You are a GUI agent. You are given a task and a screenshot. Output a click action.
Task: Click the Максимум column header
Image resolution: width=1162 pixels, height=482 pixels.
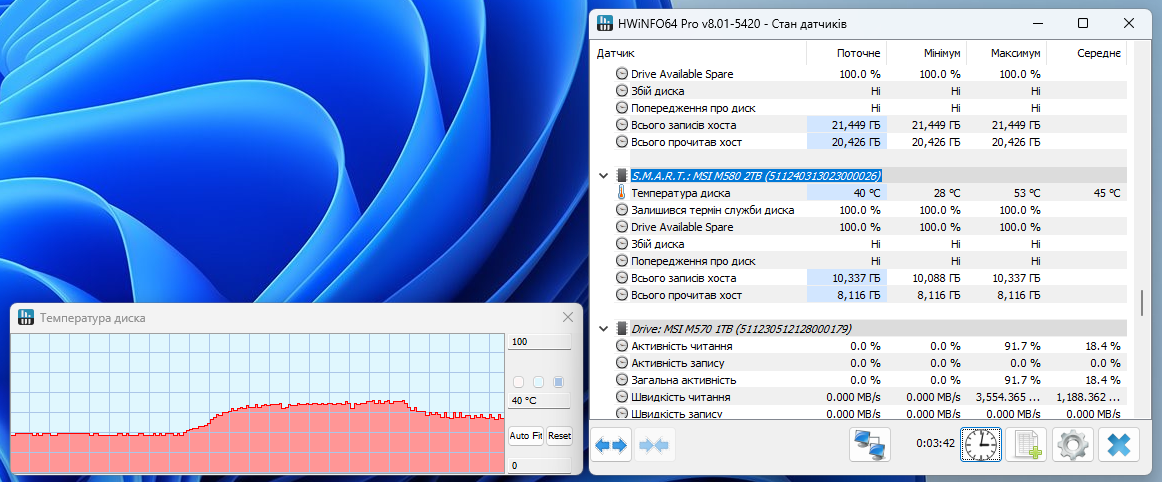point(1006,54)
